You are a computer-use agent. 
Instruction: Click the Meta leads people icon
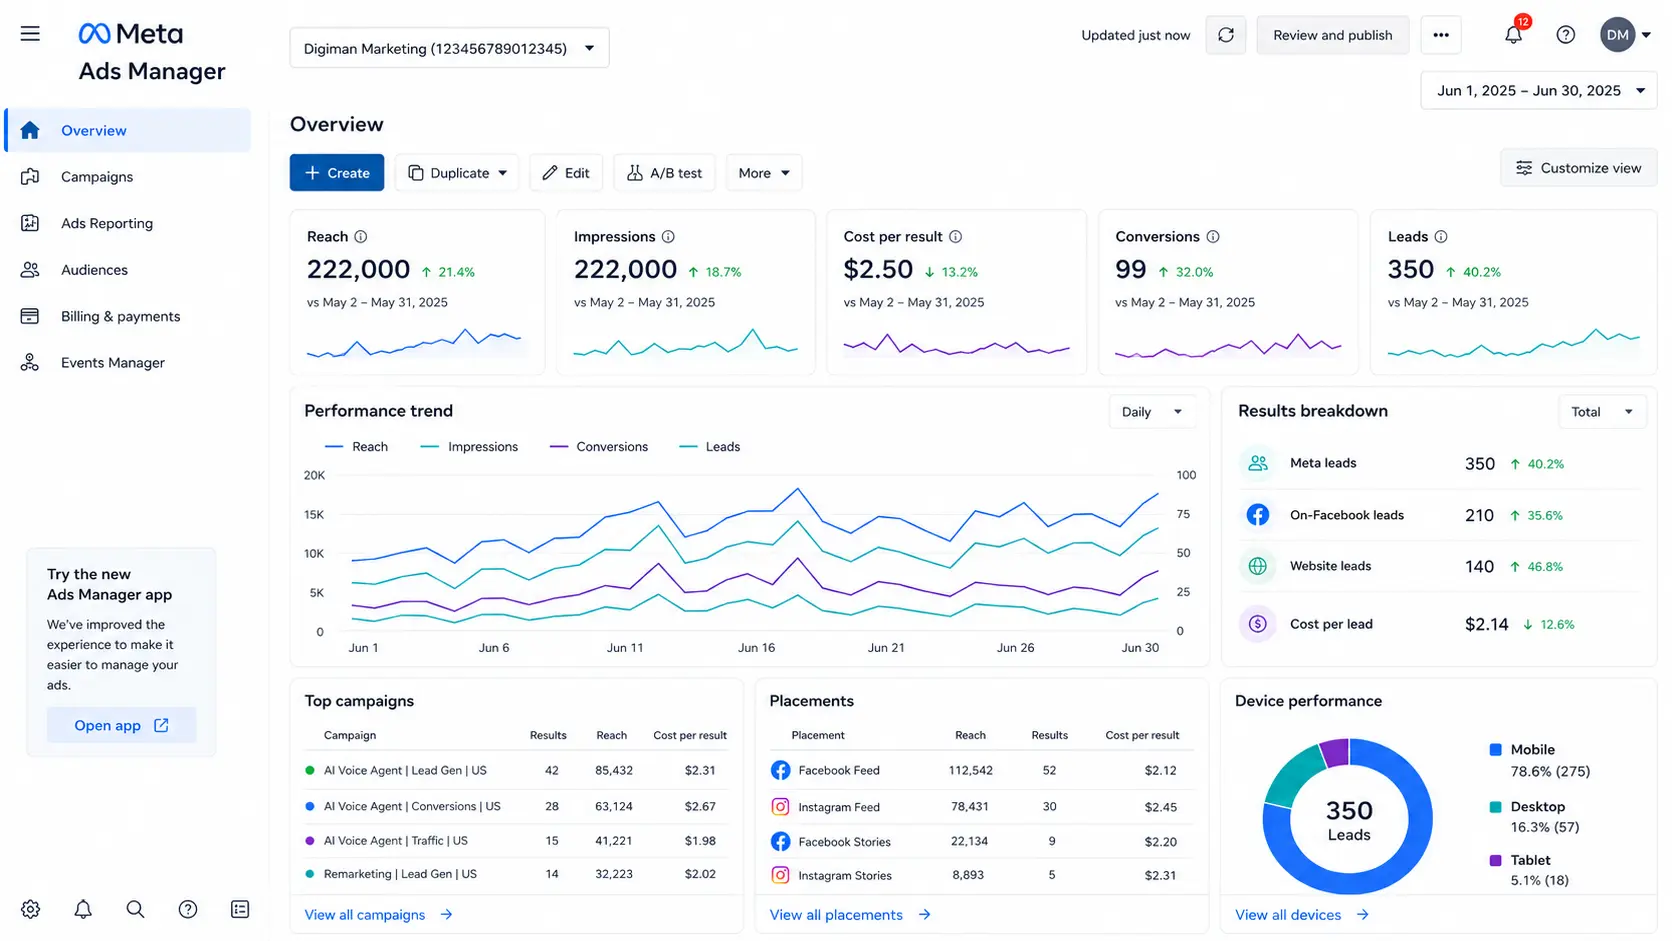point(1258,463)
